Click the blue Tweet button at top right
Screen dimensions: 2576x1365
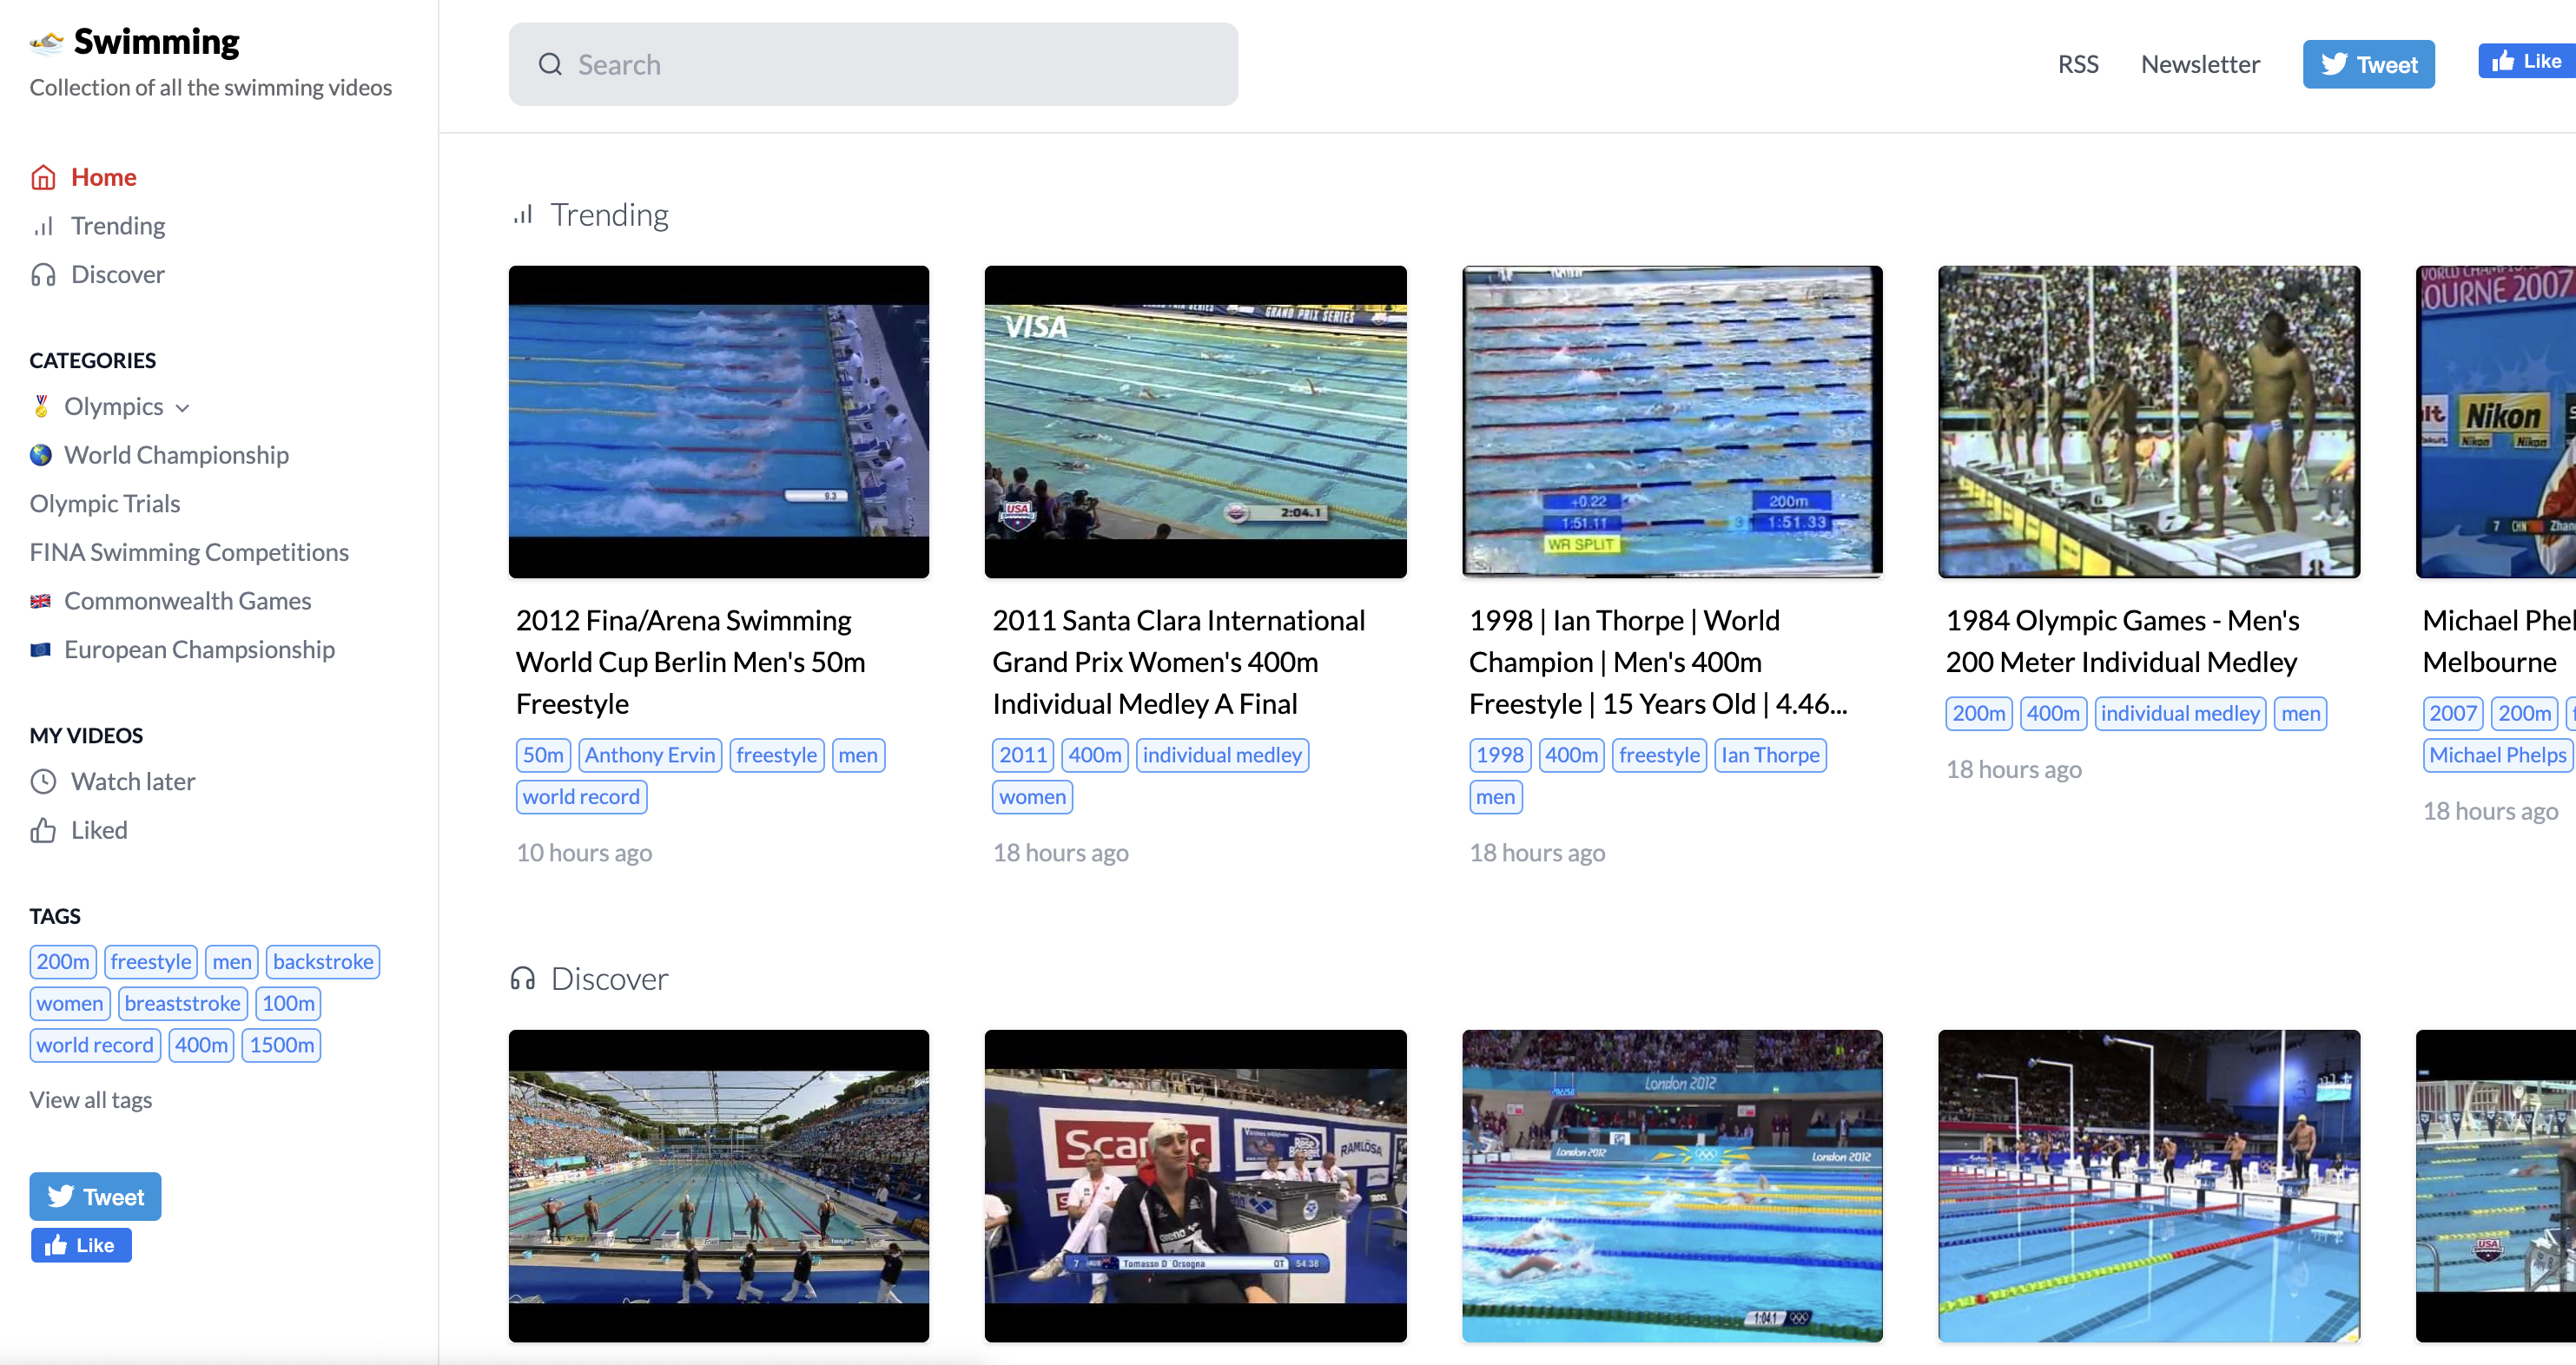[2369, 63]
